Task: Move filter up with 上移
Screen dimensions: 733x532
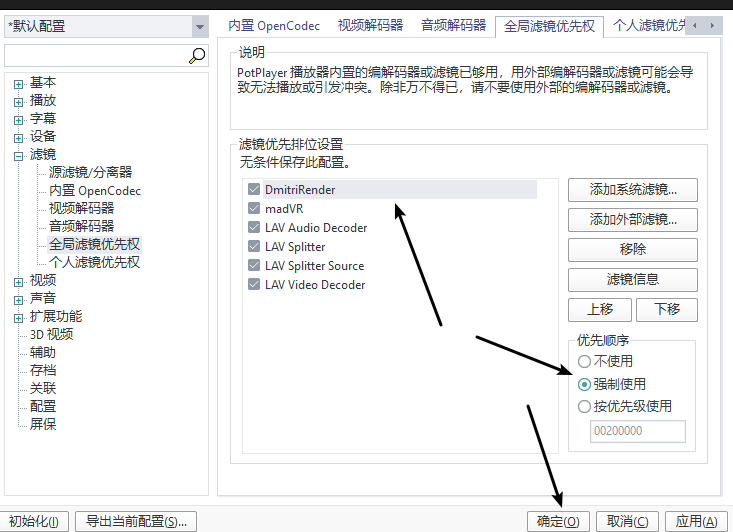Action: point(600,310)
